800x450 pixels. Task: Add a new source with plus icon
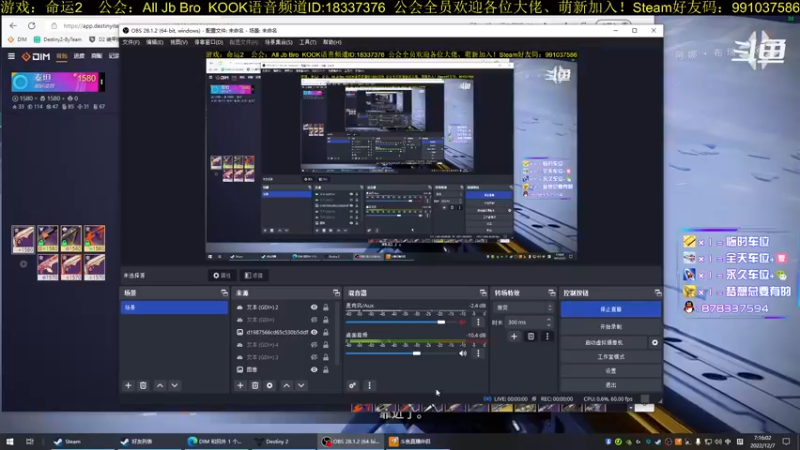pos(240,386)
